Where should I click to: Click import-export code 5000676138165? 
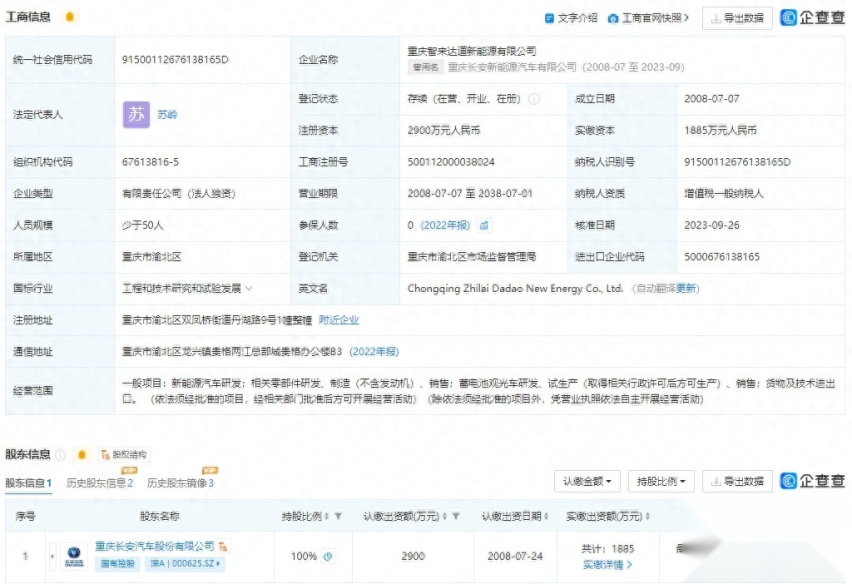coord(722,256)
